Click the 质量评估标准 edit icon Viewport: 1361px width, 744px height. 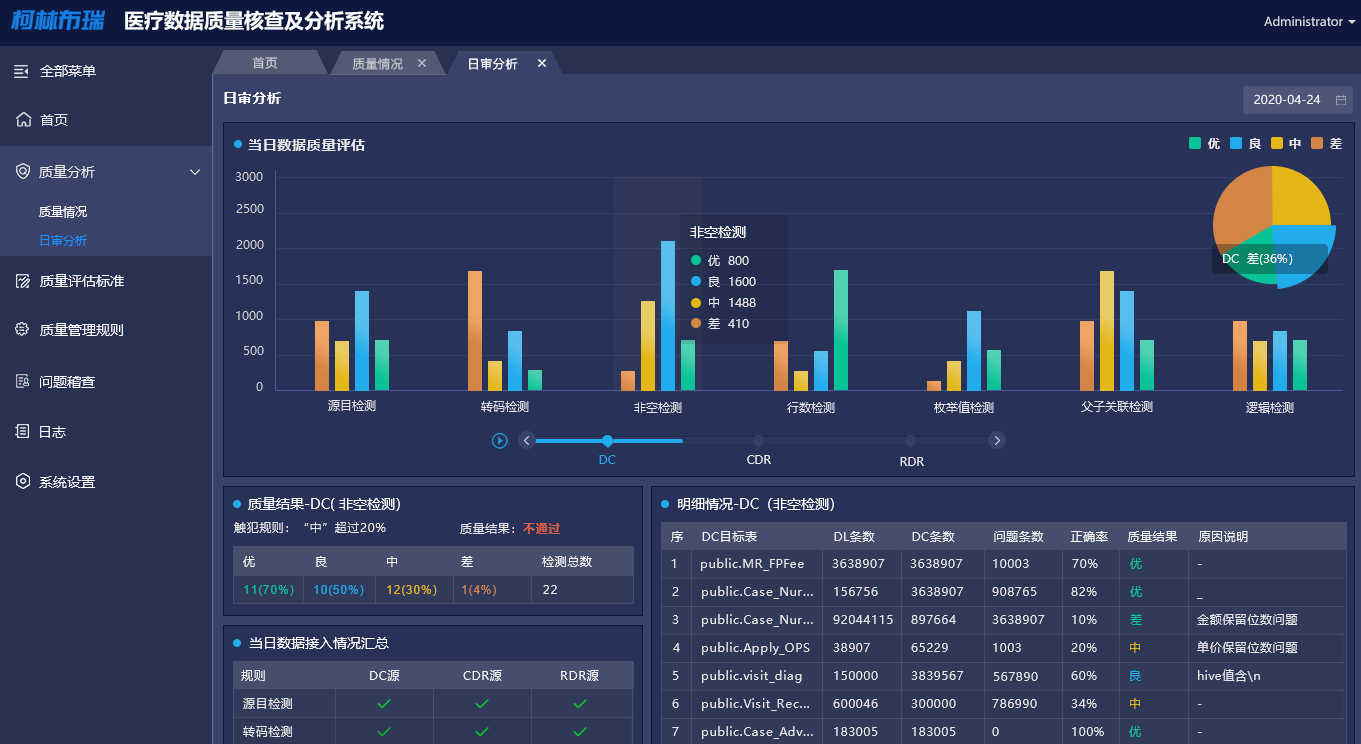(x=23, y=281)
